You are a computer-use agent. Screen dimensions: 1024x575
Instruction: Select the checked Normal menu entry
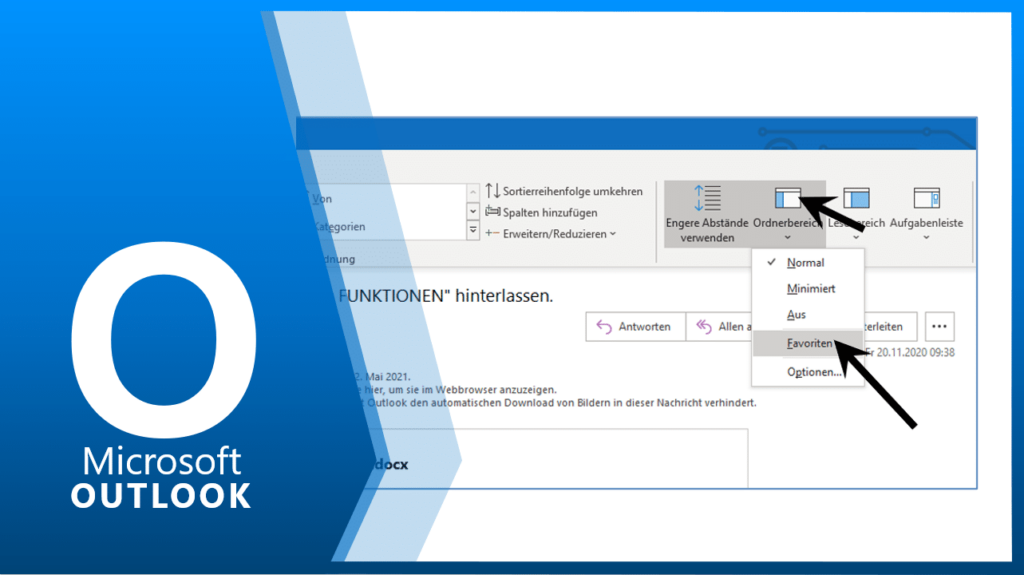(808, 263)
